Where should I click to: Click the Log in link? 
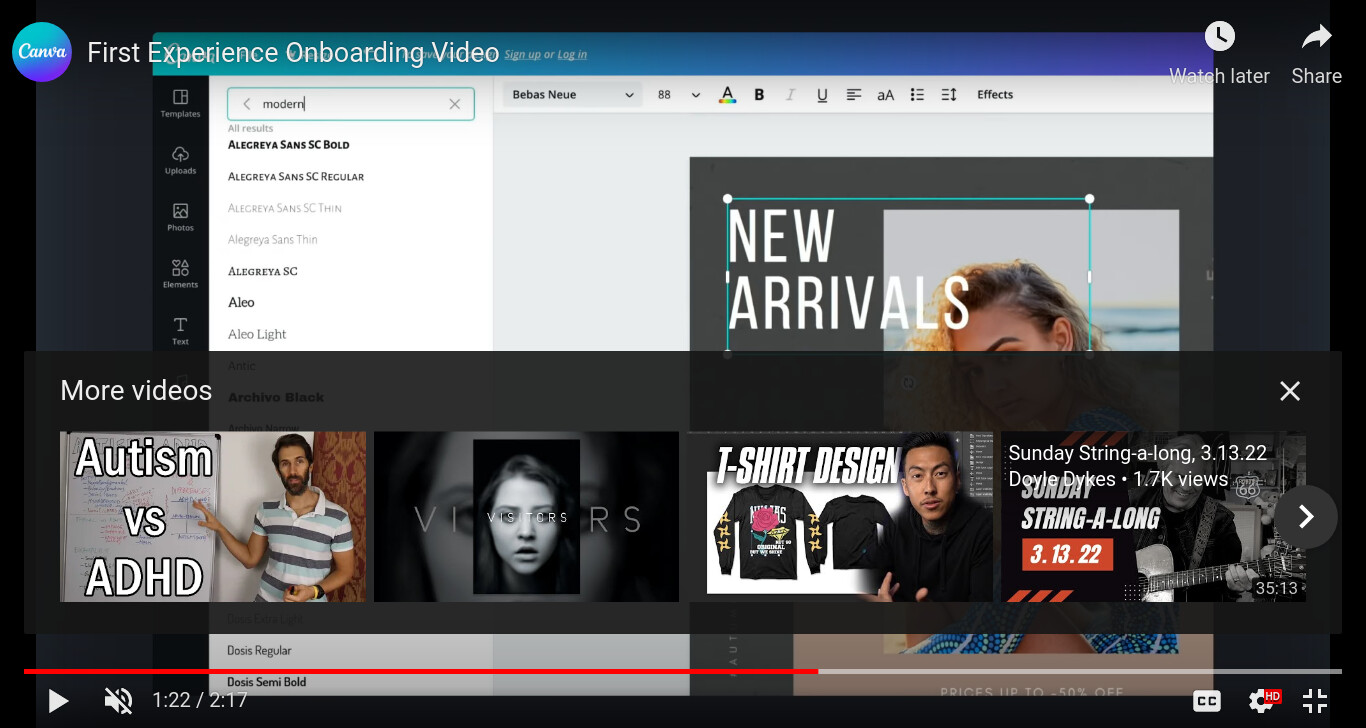pyautogui.click(x=572, y=55)
